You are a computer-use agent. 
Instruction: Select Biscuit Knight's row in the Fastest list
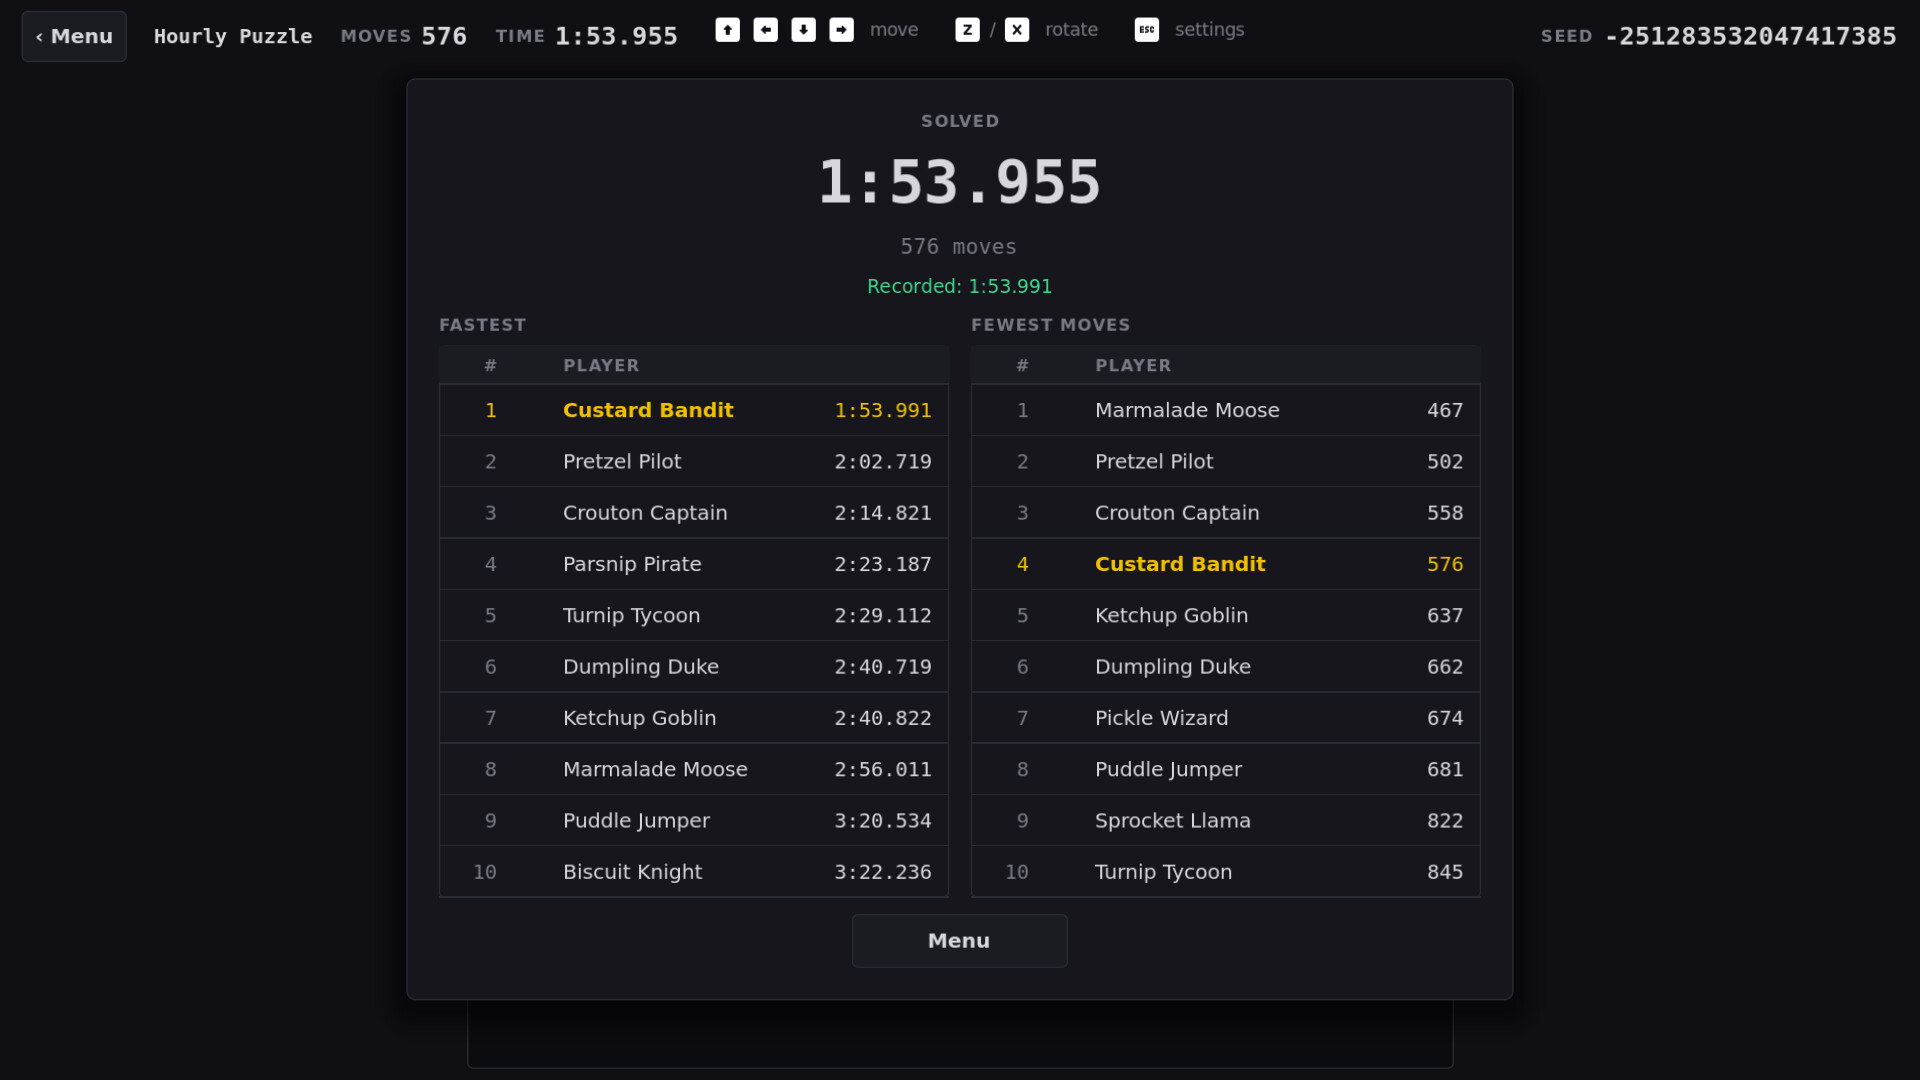pos(694,872)
